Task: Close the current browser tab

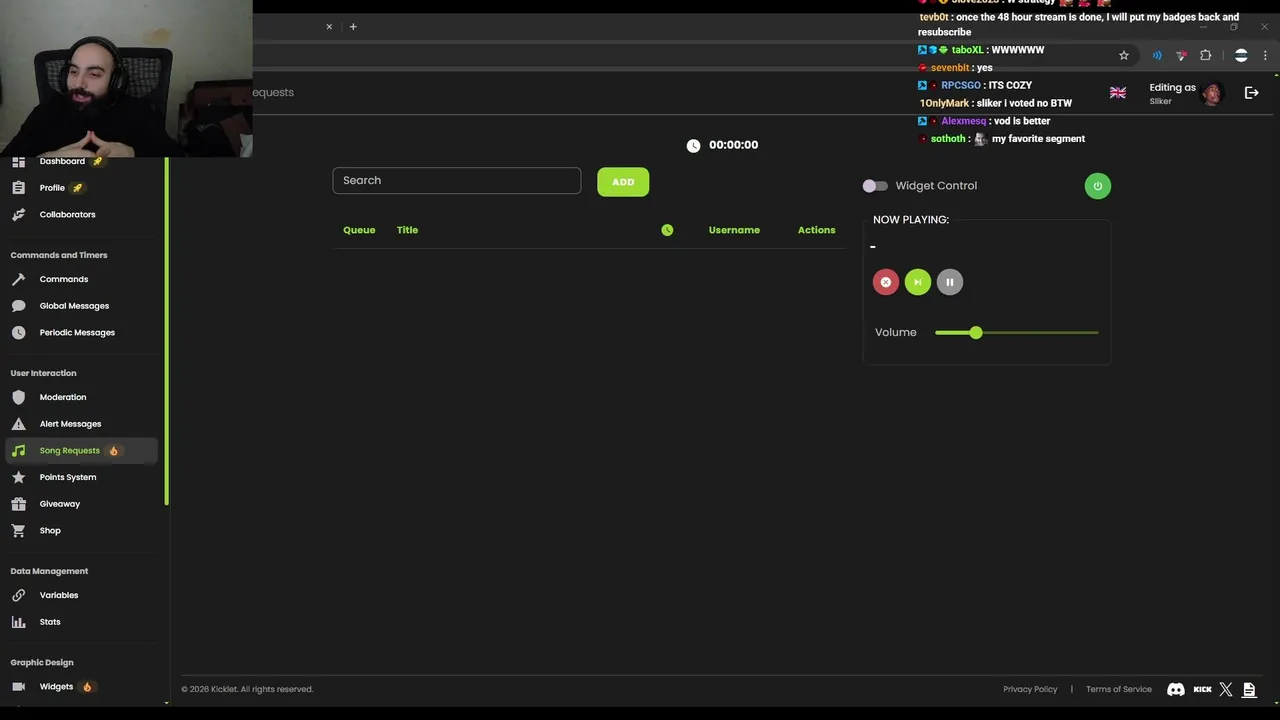Action: point(329,26)
